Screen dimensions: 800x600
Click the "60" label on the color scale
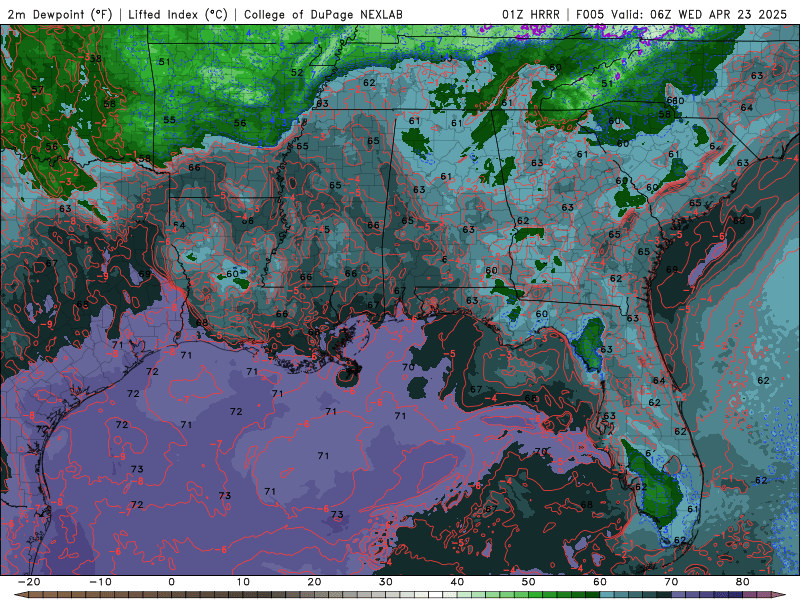[x=600, y=582]
